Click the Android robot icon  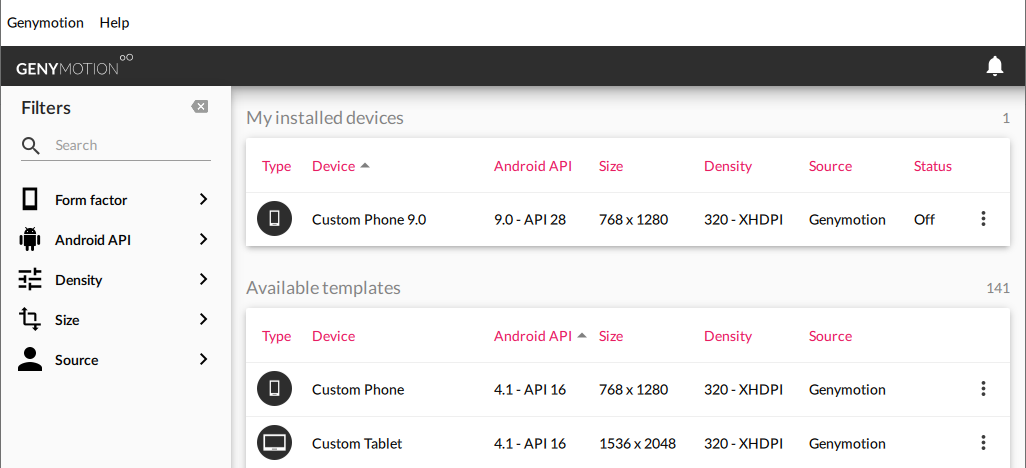(29, 240)
